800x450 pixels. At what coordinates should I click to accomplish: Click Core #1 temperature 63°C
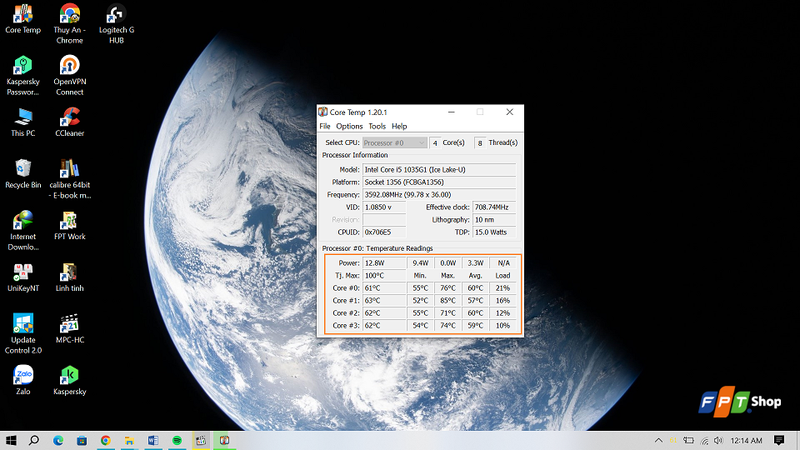click(384, 301)
